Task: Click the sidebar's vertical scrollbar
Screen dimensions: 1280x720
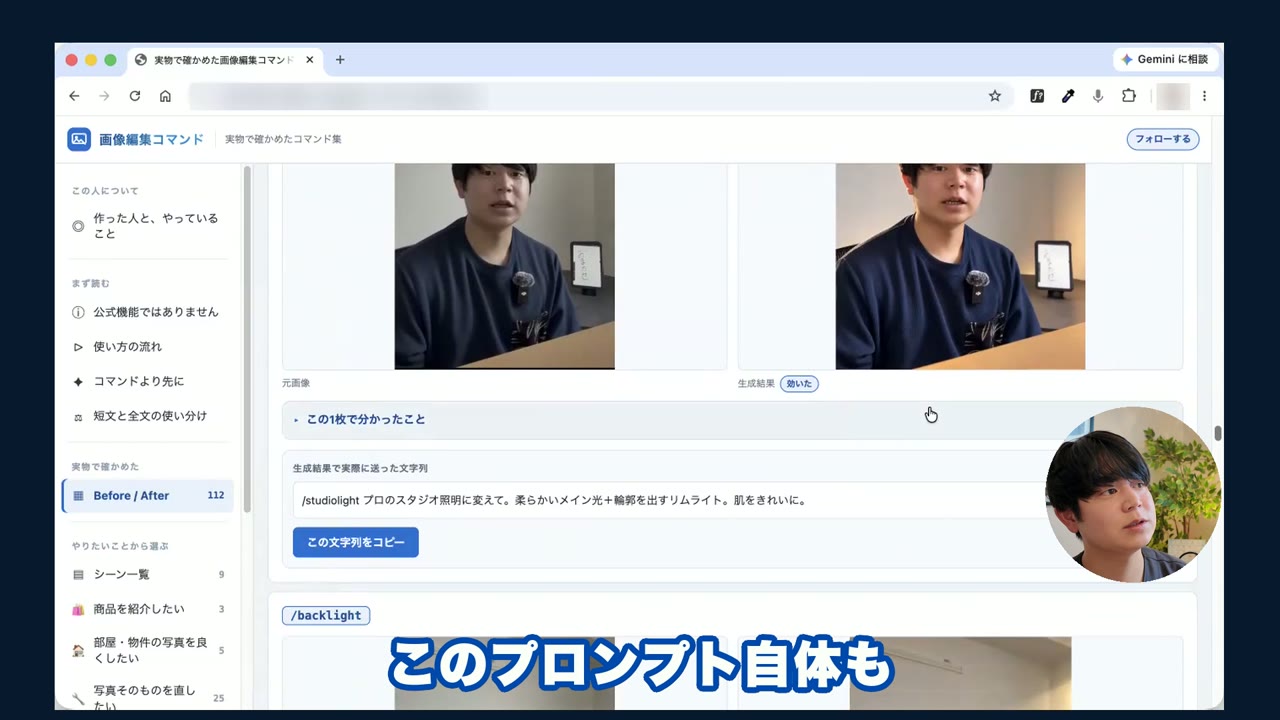Action: (x=246, y=340)
